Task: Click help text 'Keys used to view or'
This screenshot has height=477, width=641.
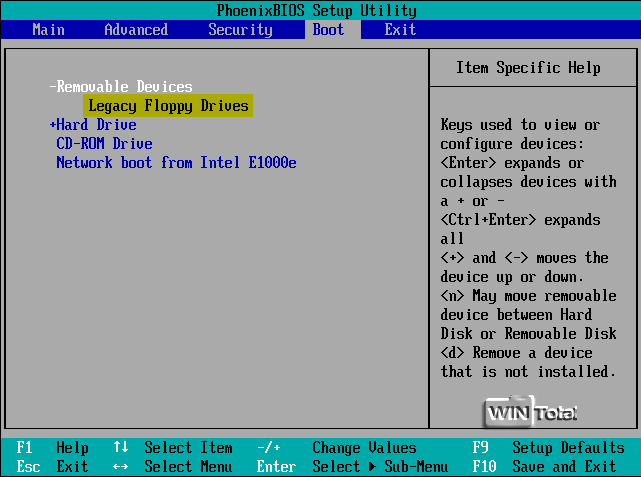Action: [520, 125]
